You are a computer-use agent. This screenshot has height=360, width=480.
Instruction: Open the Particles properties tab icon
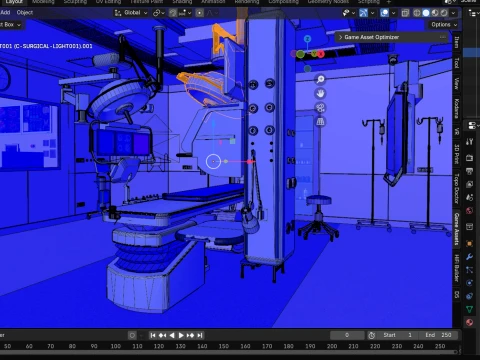pos(469,270)
